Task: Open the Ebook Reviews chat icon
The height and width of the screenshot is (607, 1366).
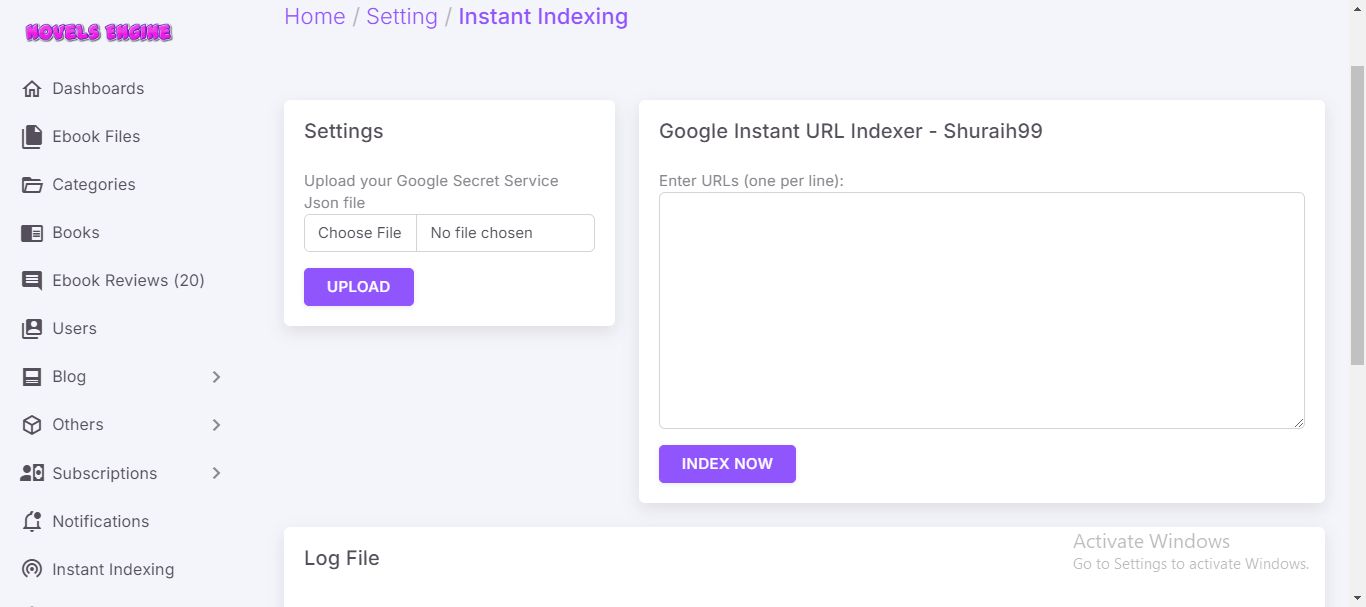Action: (32, 281)
